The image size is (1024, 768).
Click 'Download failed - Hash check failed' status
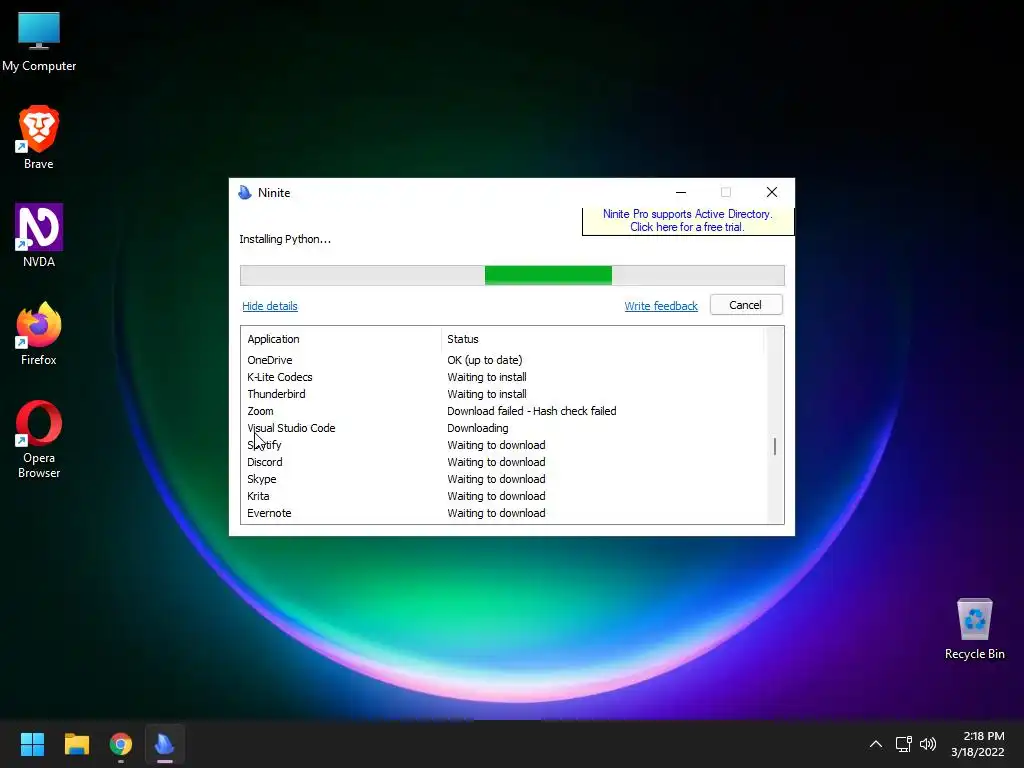click(532, 411)
